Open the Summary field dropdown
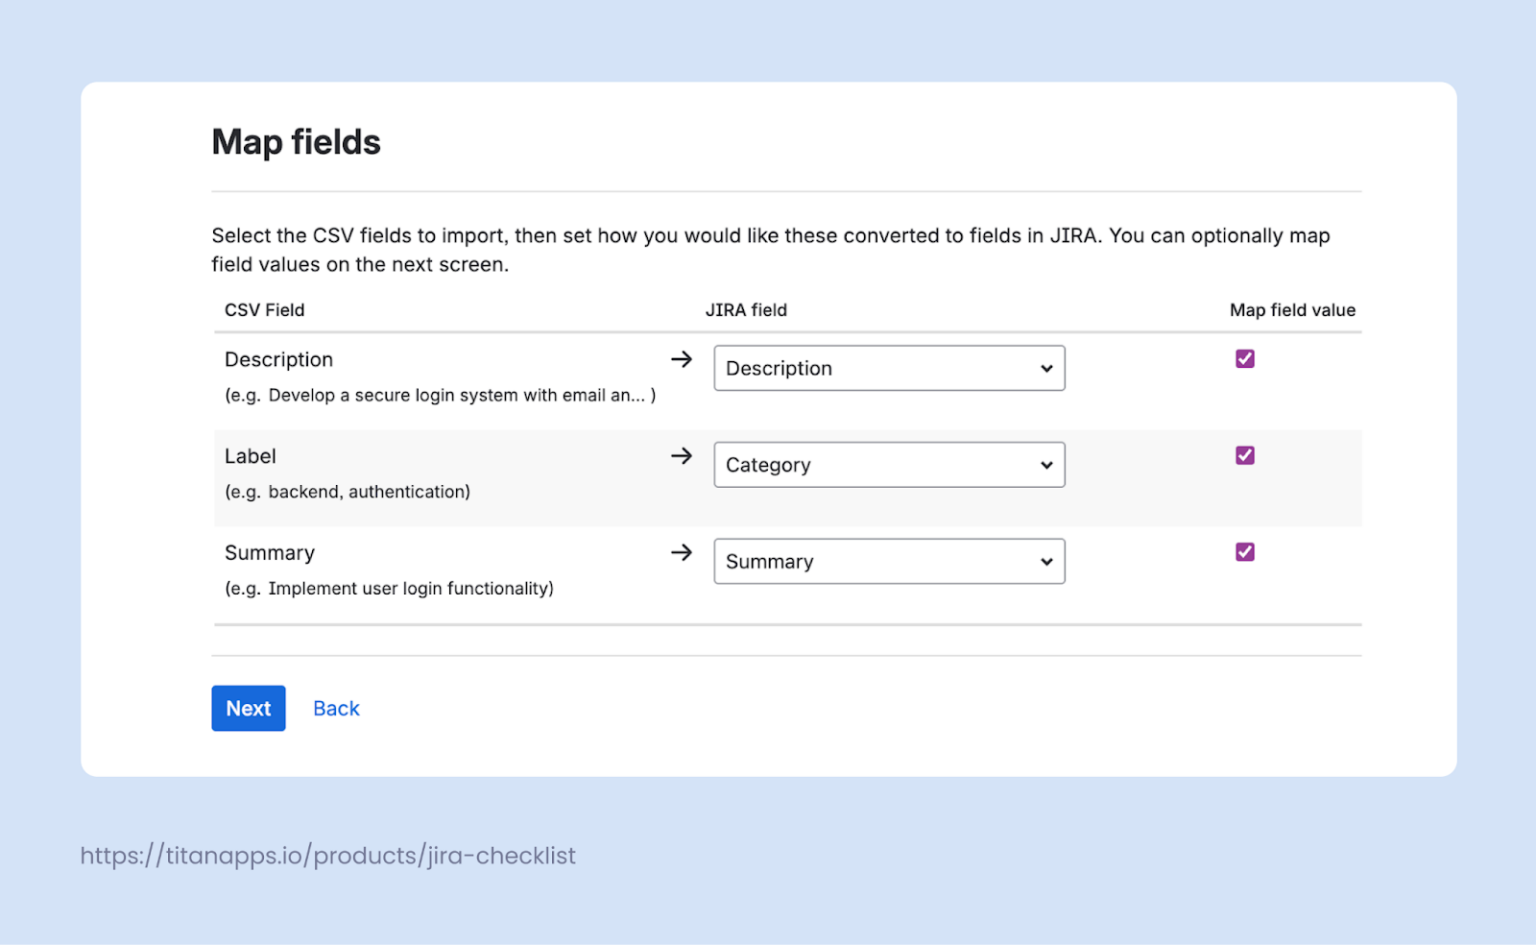This screenshot has width=1536, height=945. click(889, 561)
